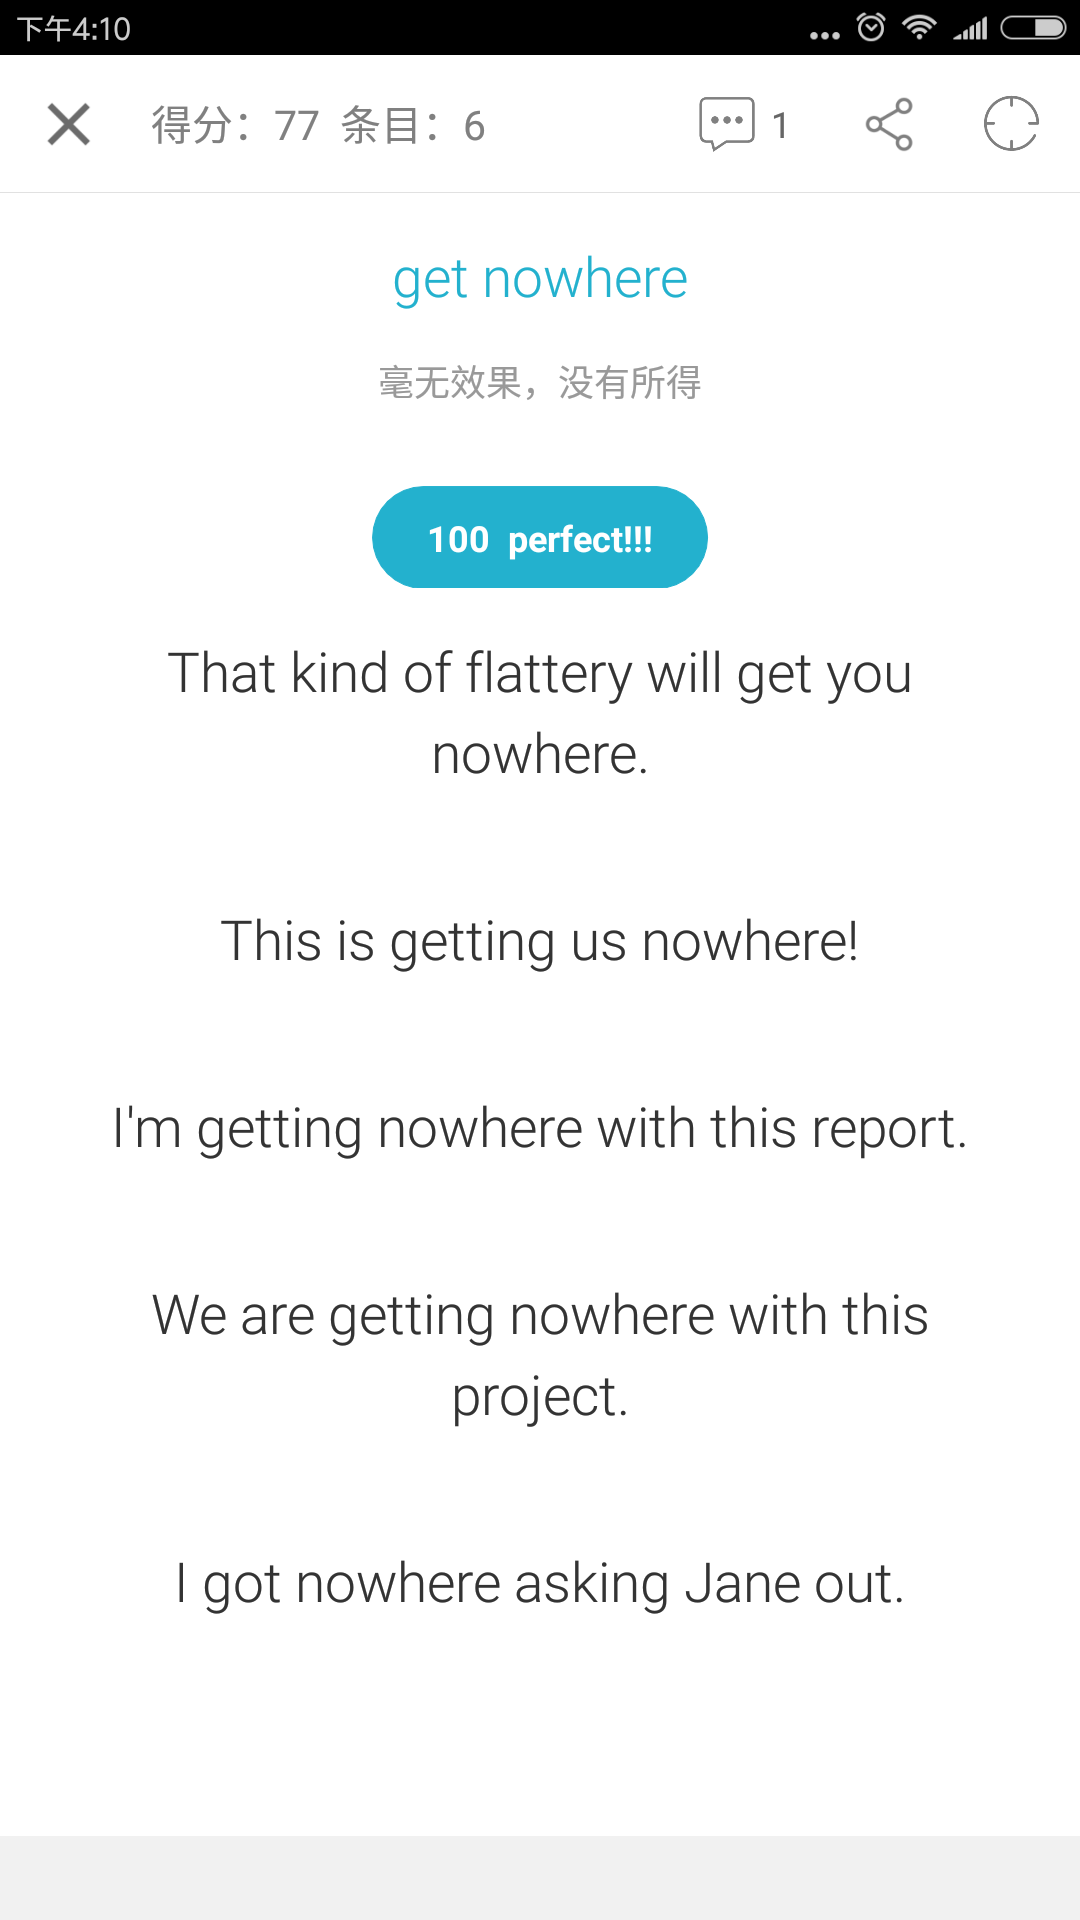This screenshot has width=1080, height=1920.
Task: Tap the three-dot status bar indicator
Action: pyautogui.click(x=825, y=35)
